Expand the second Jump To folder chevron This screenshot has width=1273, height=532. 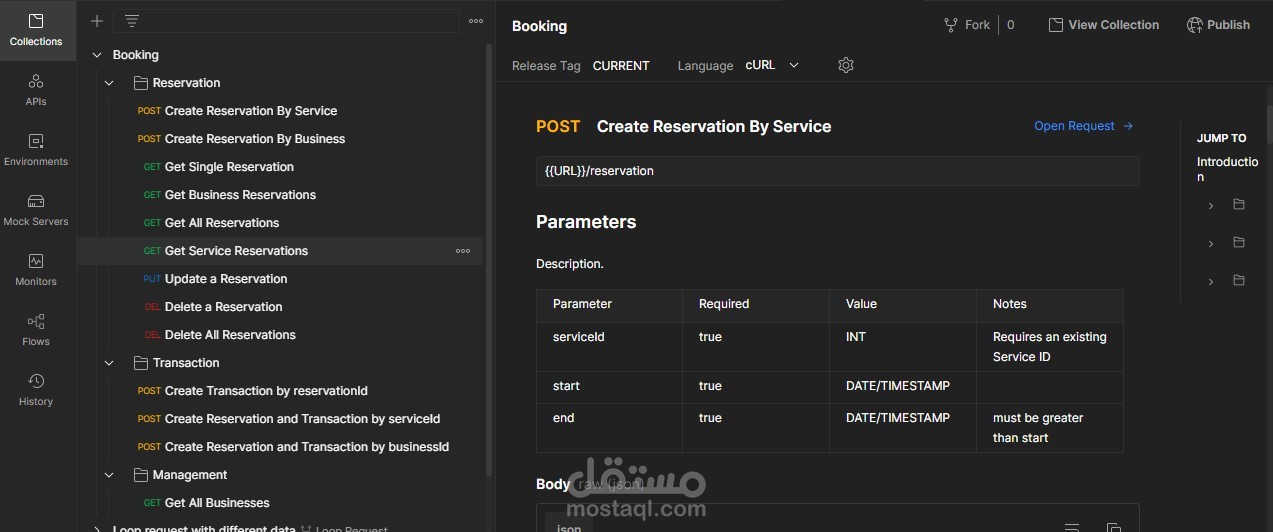tap(1211, 243)
